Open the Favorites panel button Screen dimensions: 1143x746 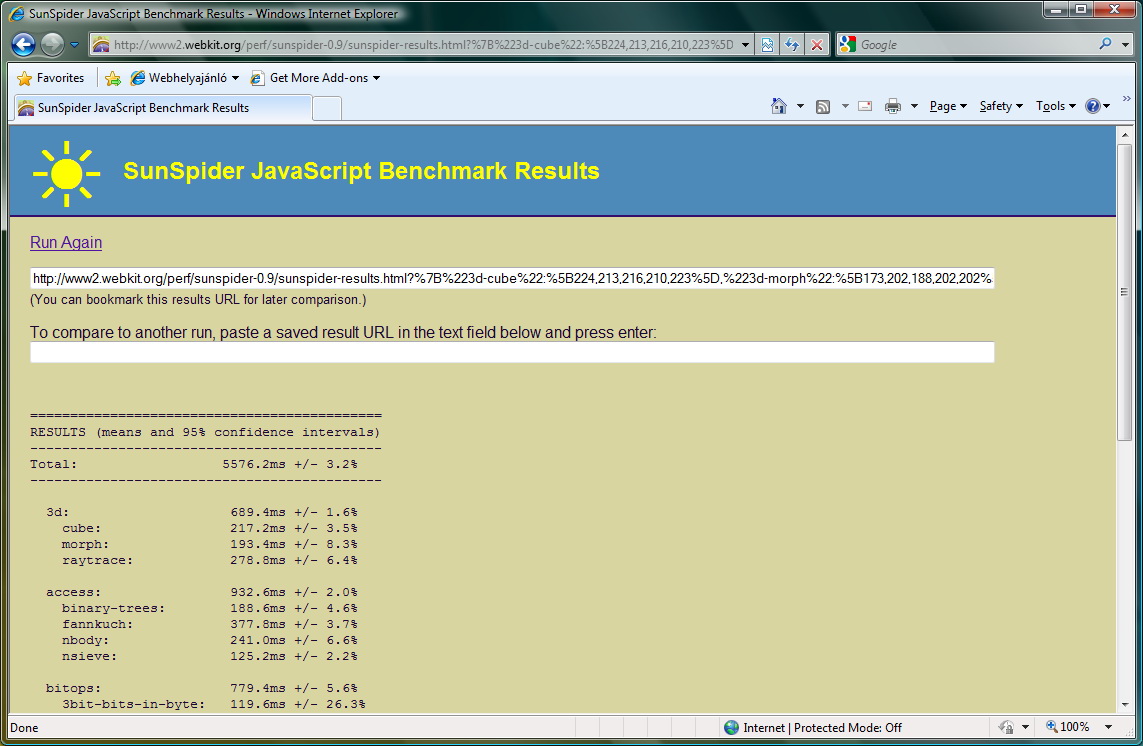click(x=51, y=78)
